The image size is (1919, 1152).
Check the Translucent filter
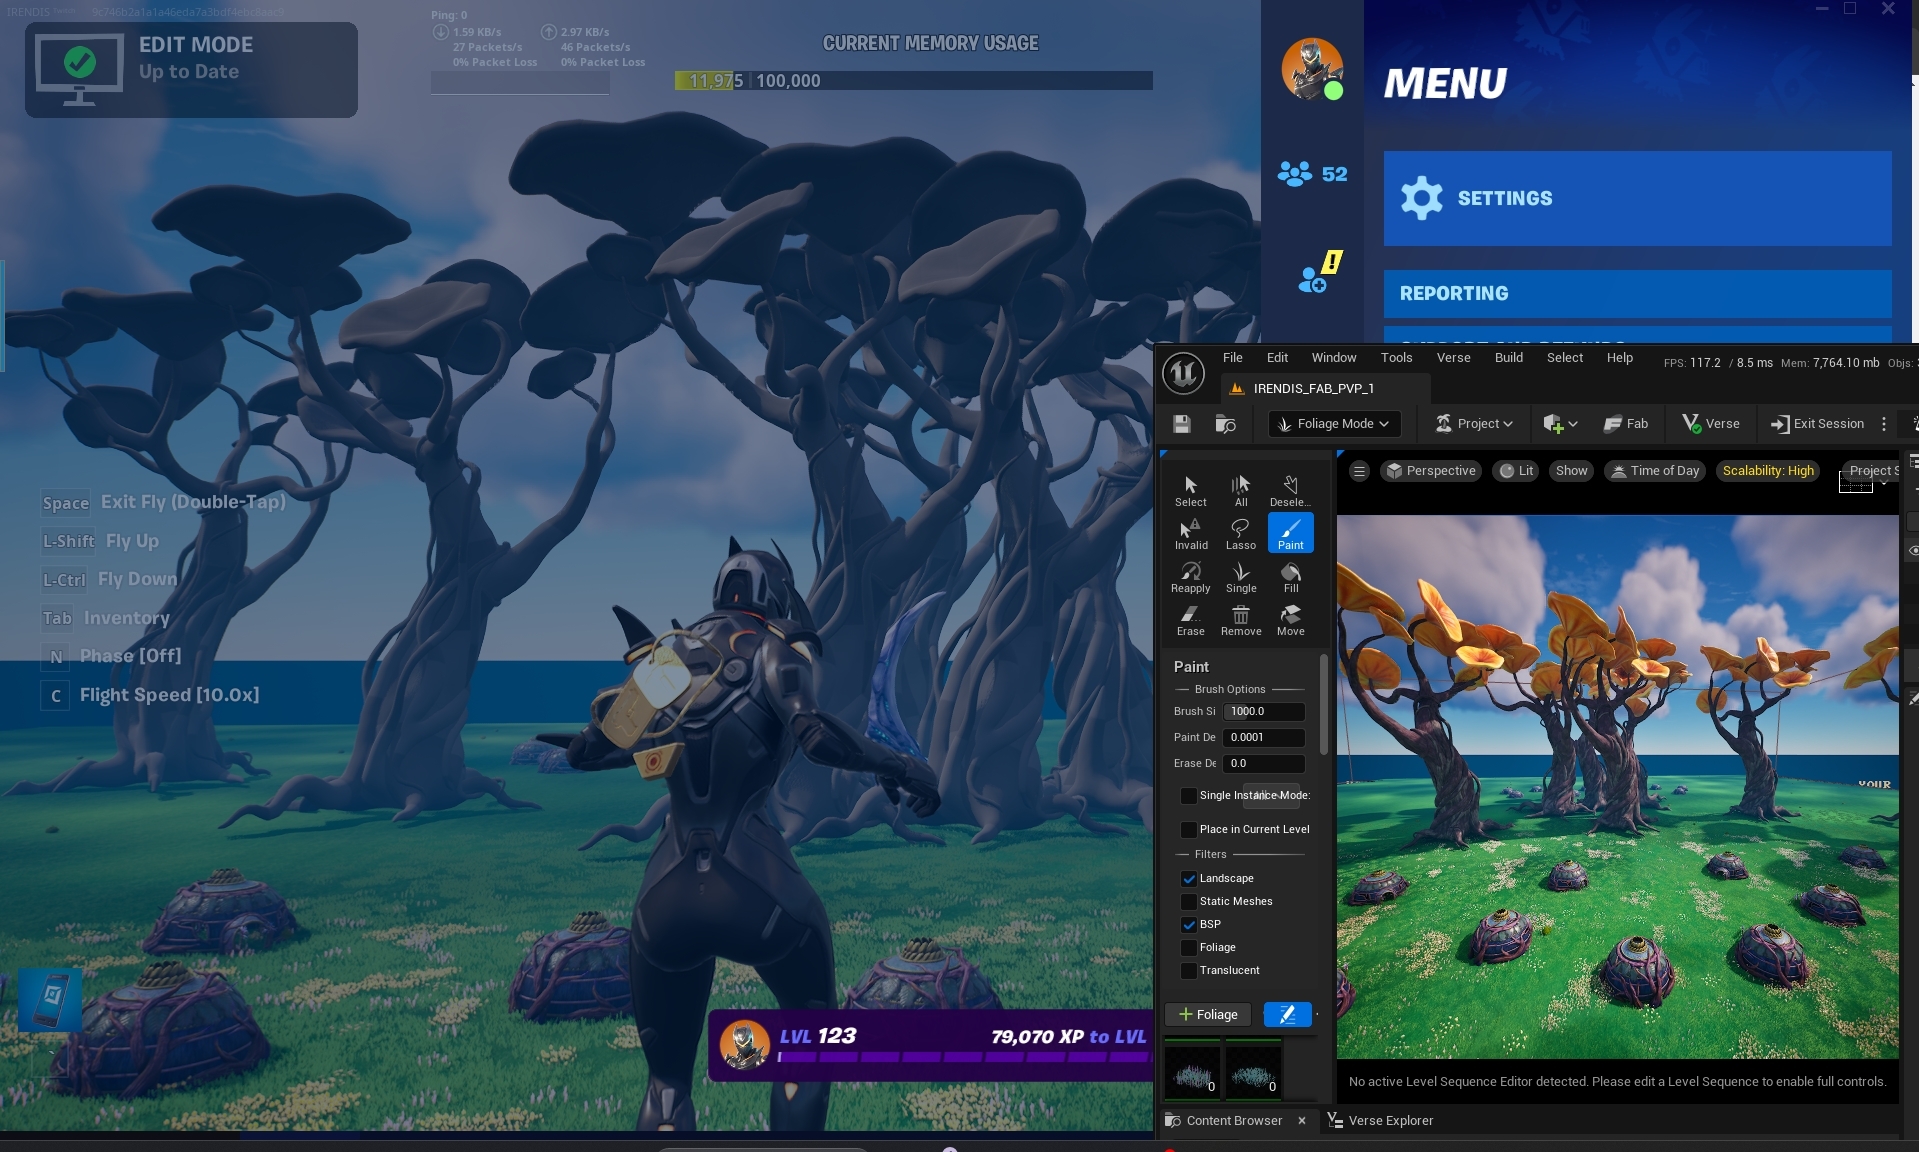pyautogui.click(x=1188, y=971)
